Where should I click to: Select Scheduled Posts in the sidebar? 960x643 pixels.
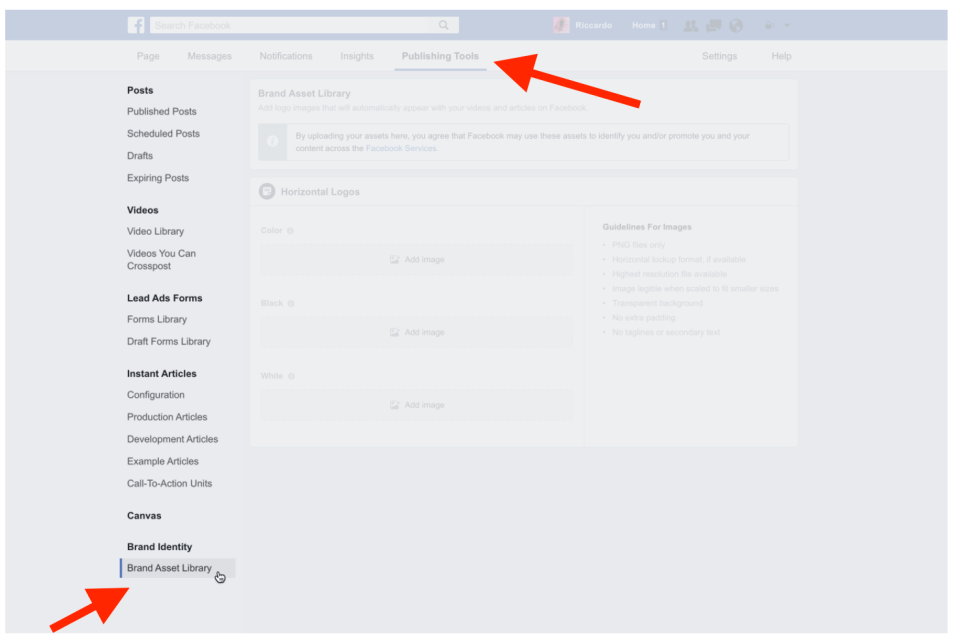click(x=163, y=134)
